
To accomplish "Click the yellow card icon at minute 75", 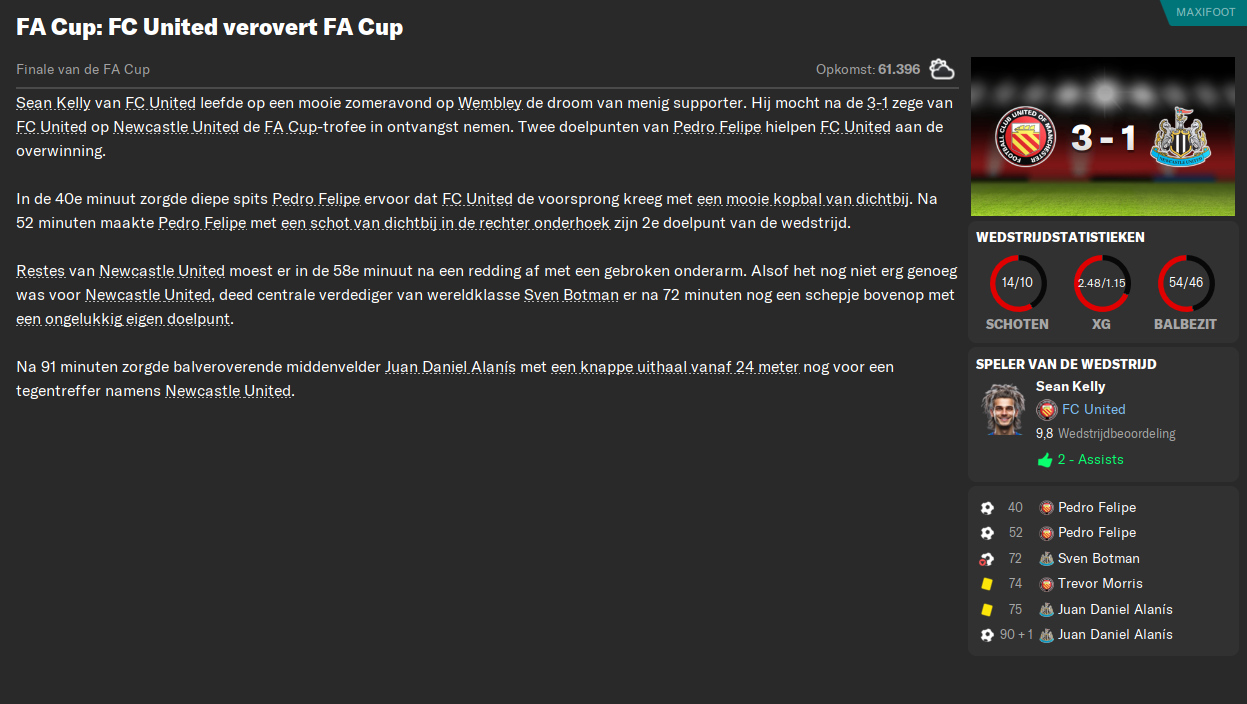I will (x=987, y=610).
